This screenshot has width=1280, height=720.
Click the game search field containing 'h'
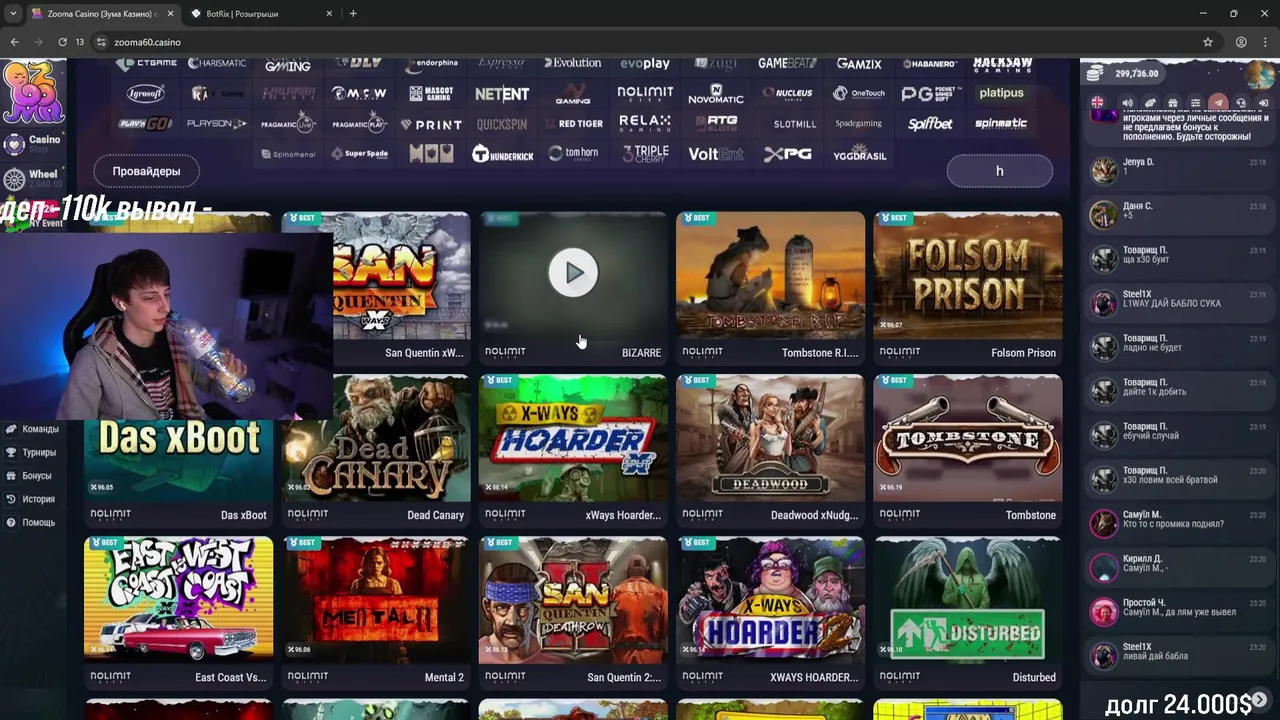click(999, 171)
